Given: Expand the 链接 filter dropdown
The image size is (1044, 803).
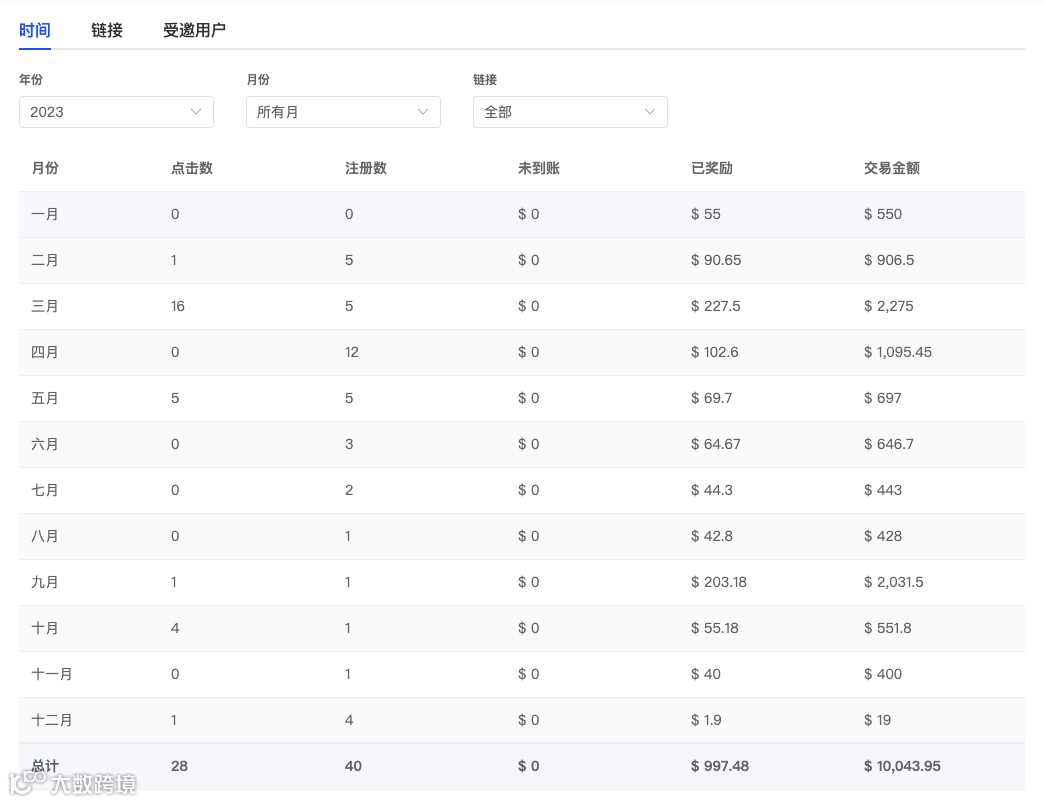Looking at the screenshot, I should click(570, 112).
